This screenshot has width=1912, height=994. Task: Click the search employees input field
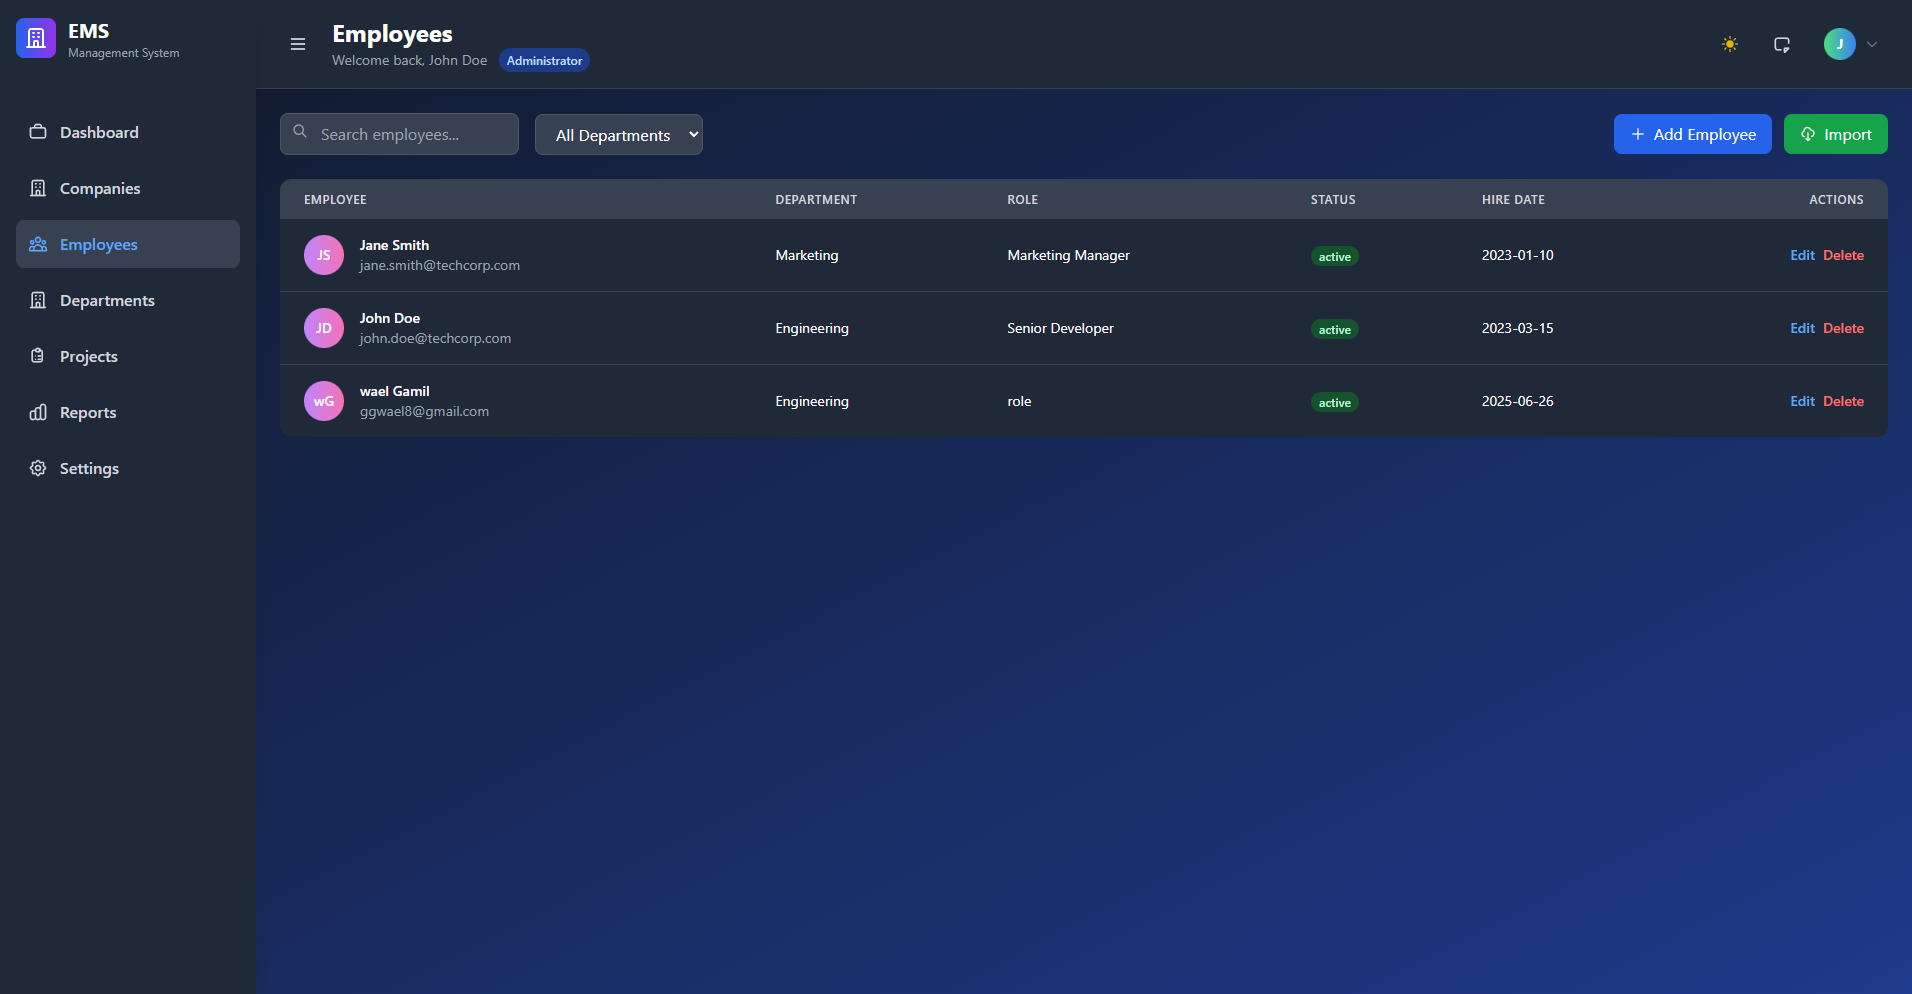(399, 133)
